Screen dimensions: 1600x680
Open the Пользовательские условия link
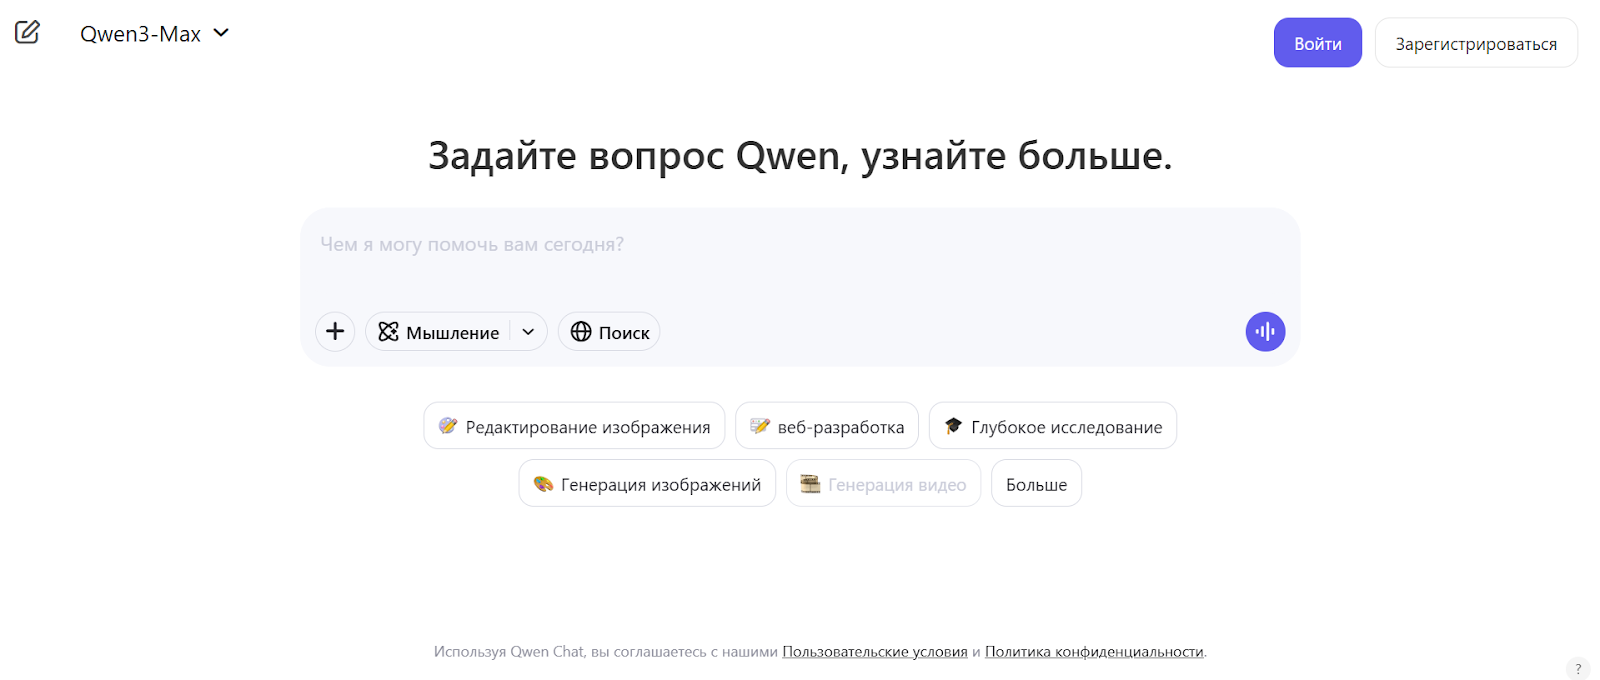tap(875, 652)
